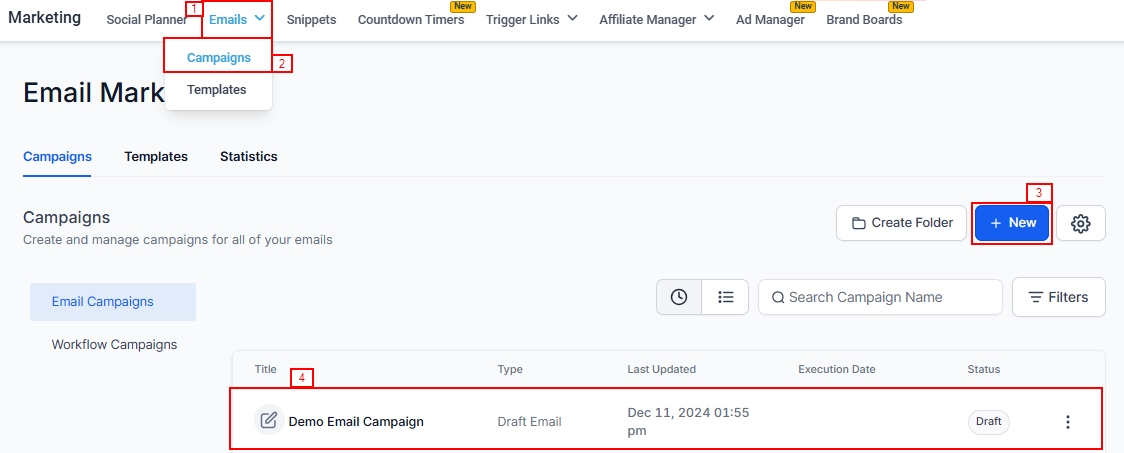1124x453 pixels.
Task: Click the Search Campaign Name field
Action: pyautogui.click(x=880, y=297)
